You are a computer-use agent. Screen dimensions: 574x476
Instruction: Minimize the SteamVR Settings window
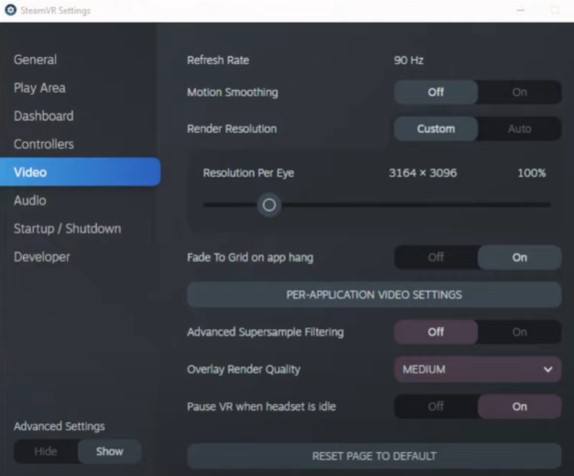(x=520, y=10)
